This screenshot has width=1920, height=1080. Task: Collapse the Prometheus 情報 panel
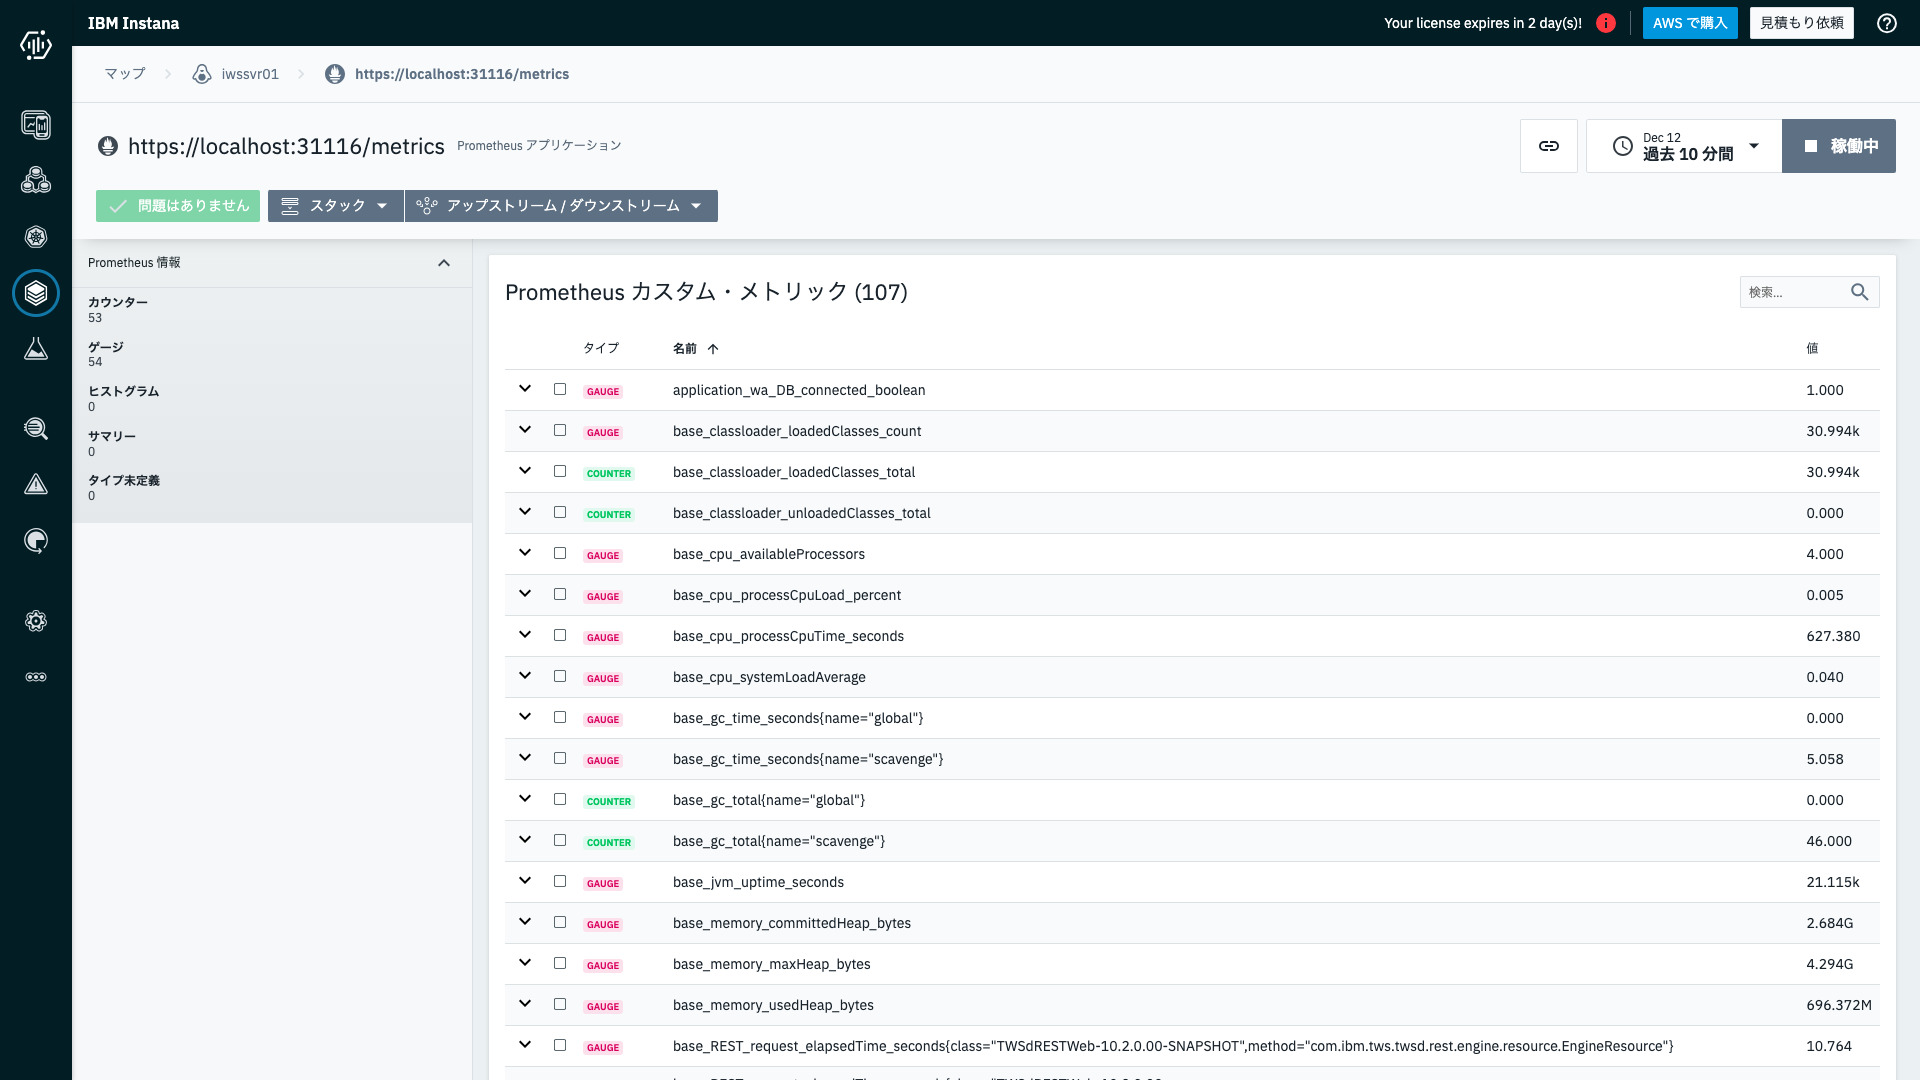coord(444,263)
